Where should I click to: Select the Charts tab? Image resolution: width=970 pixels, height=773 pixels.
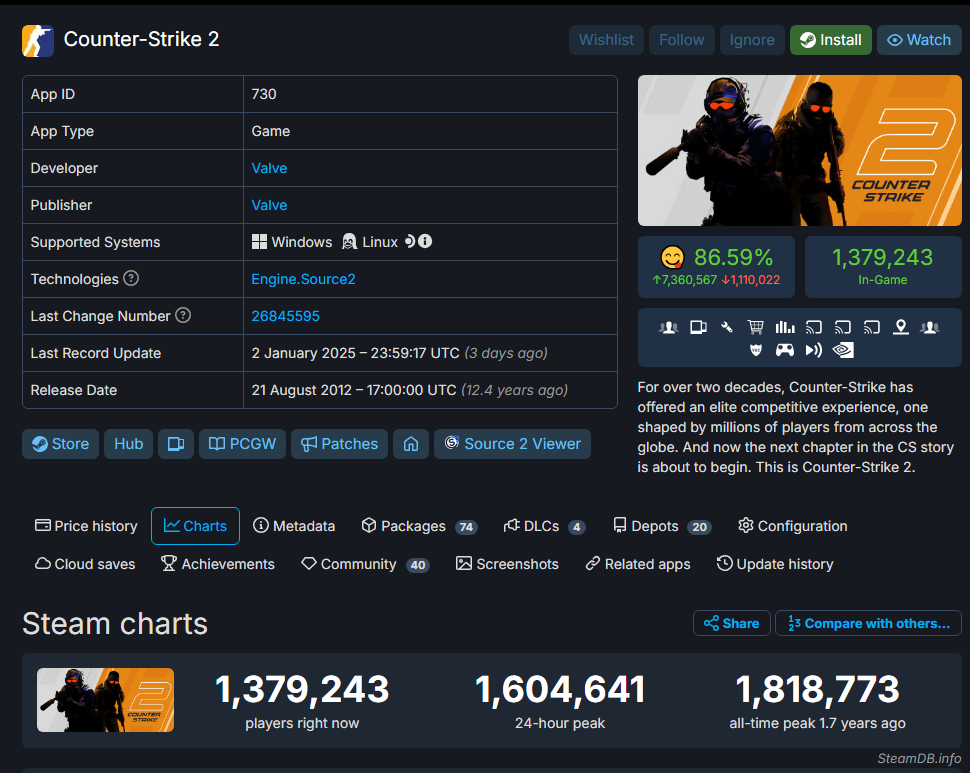click(195, 526)
